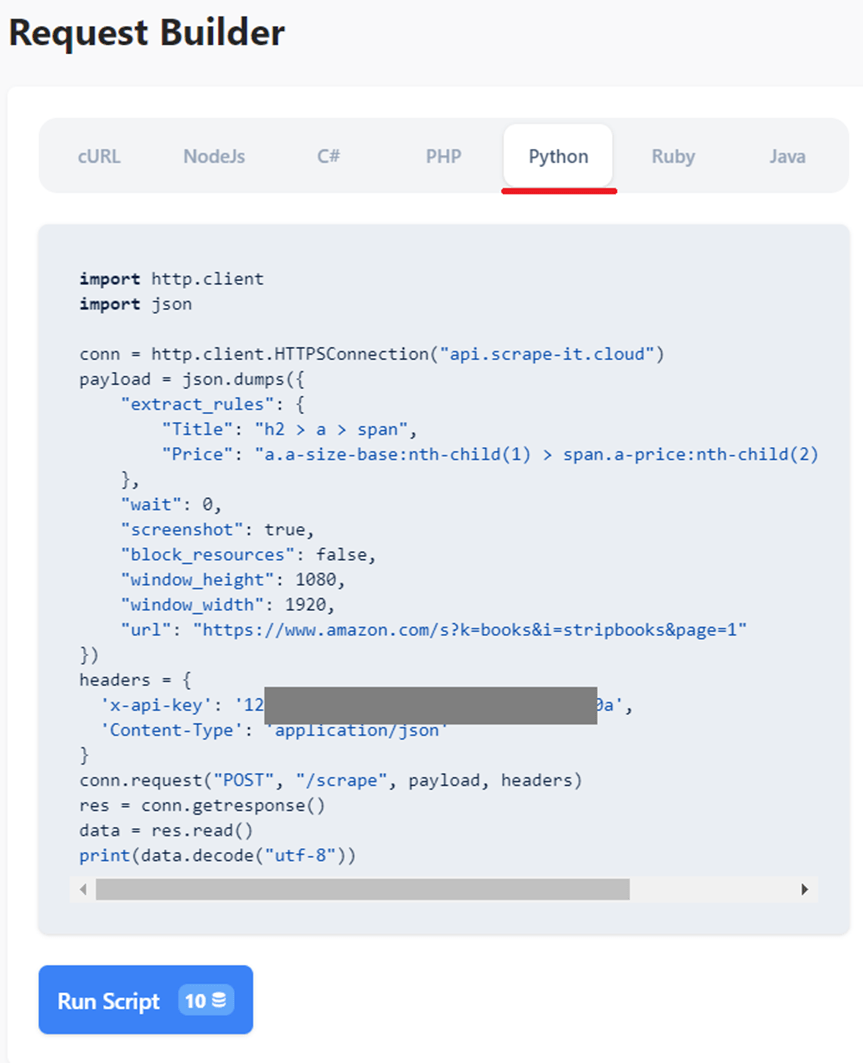
Task: Click the redacted x-api-key value
Action: point(430,705)
